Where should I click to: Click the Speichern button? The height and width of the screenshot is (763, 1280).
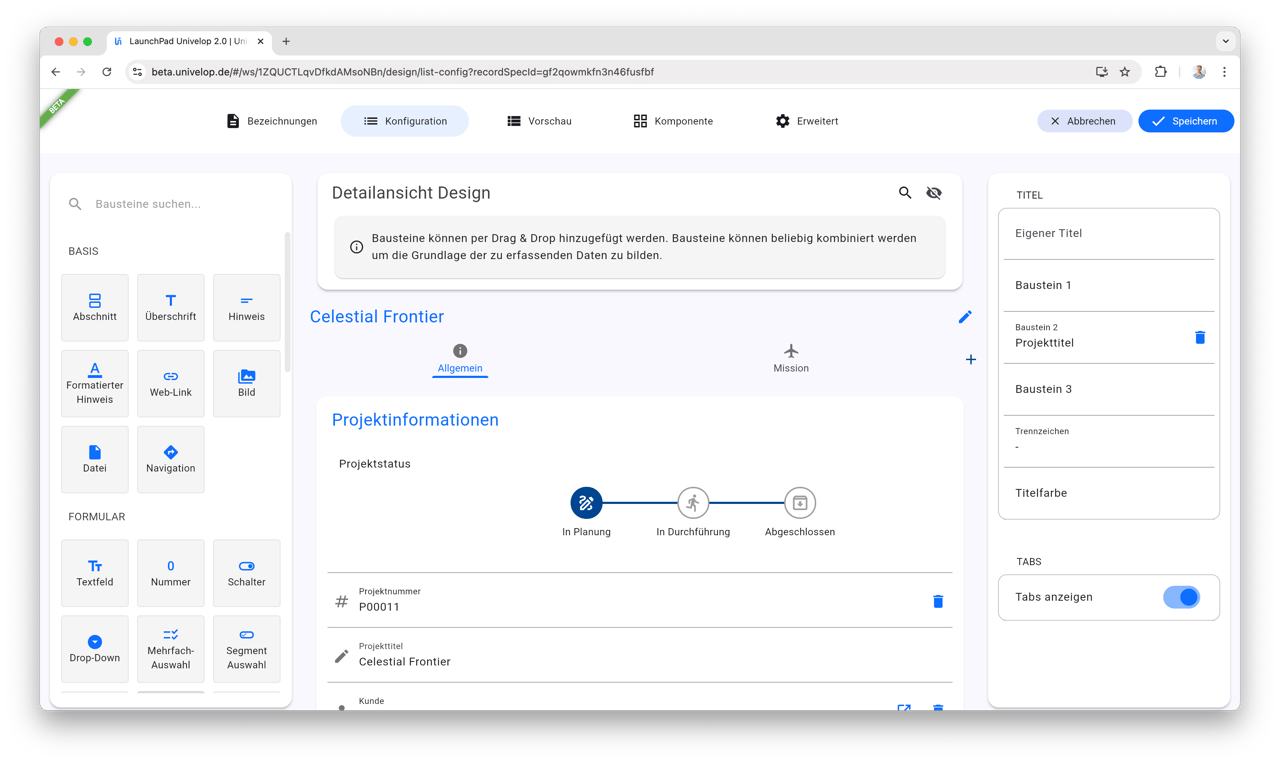pos(1186,121)
